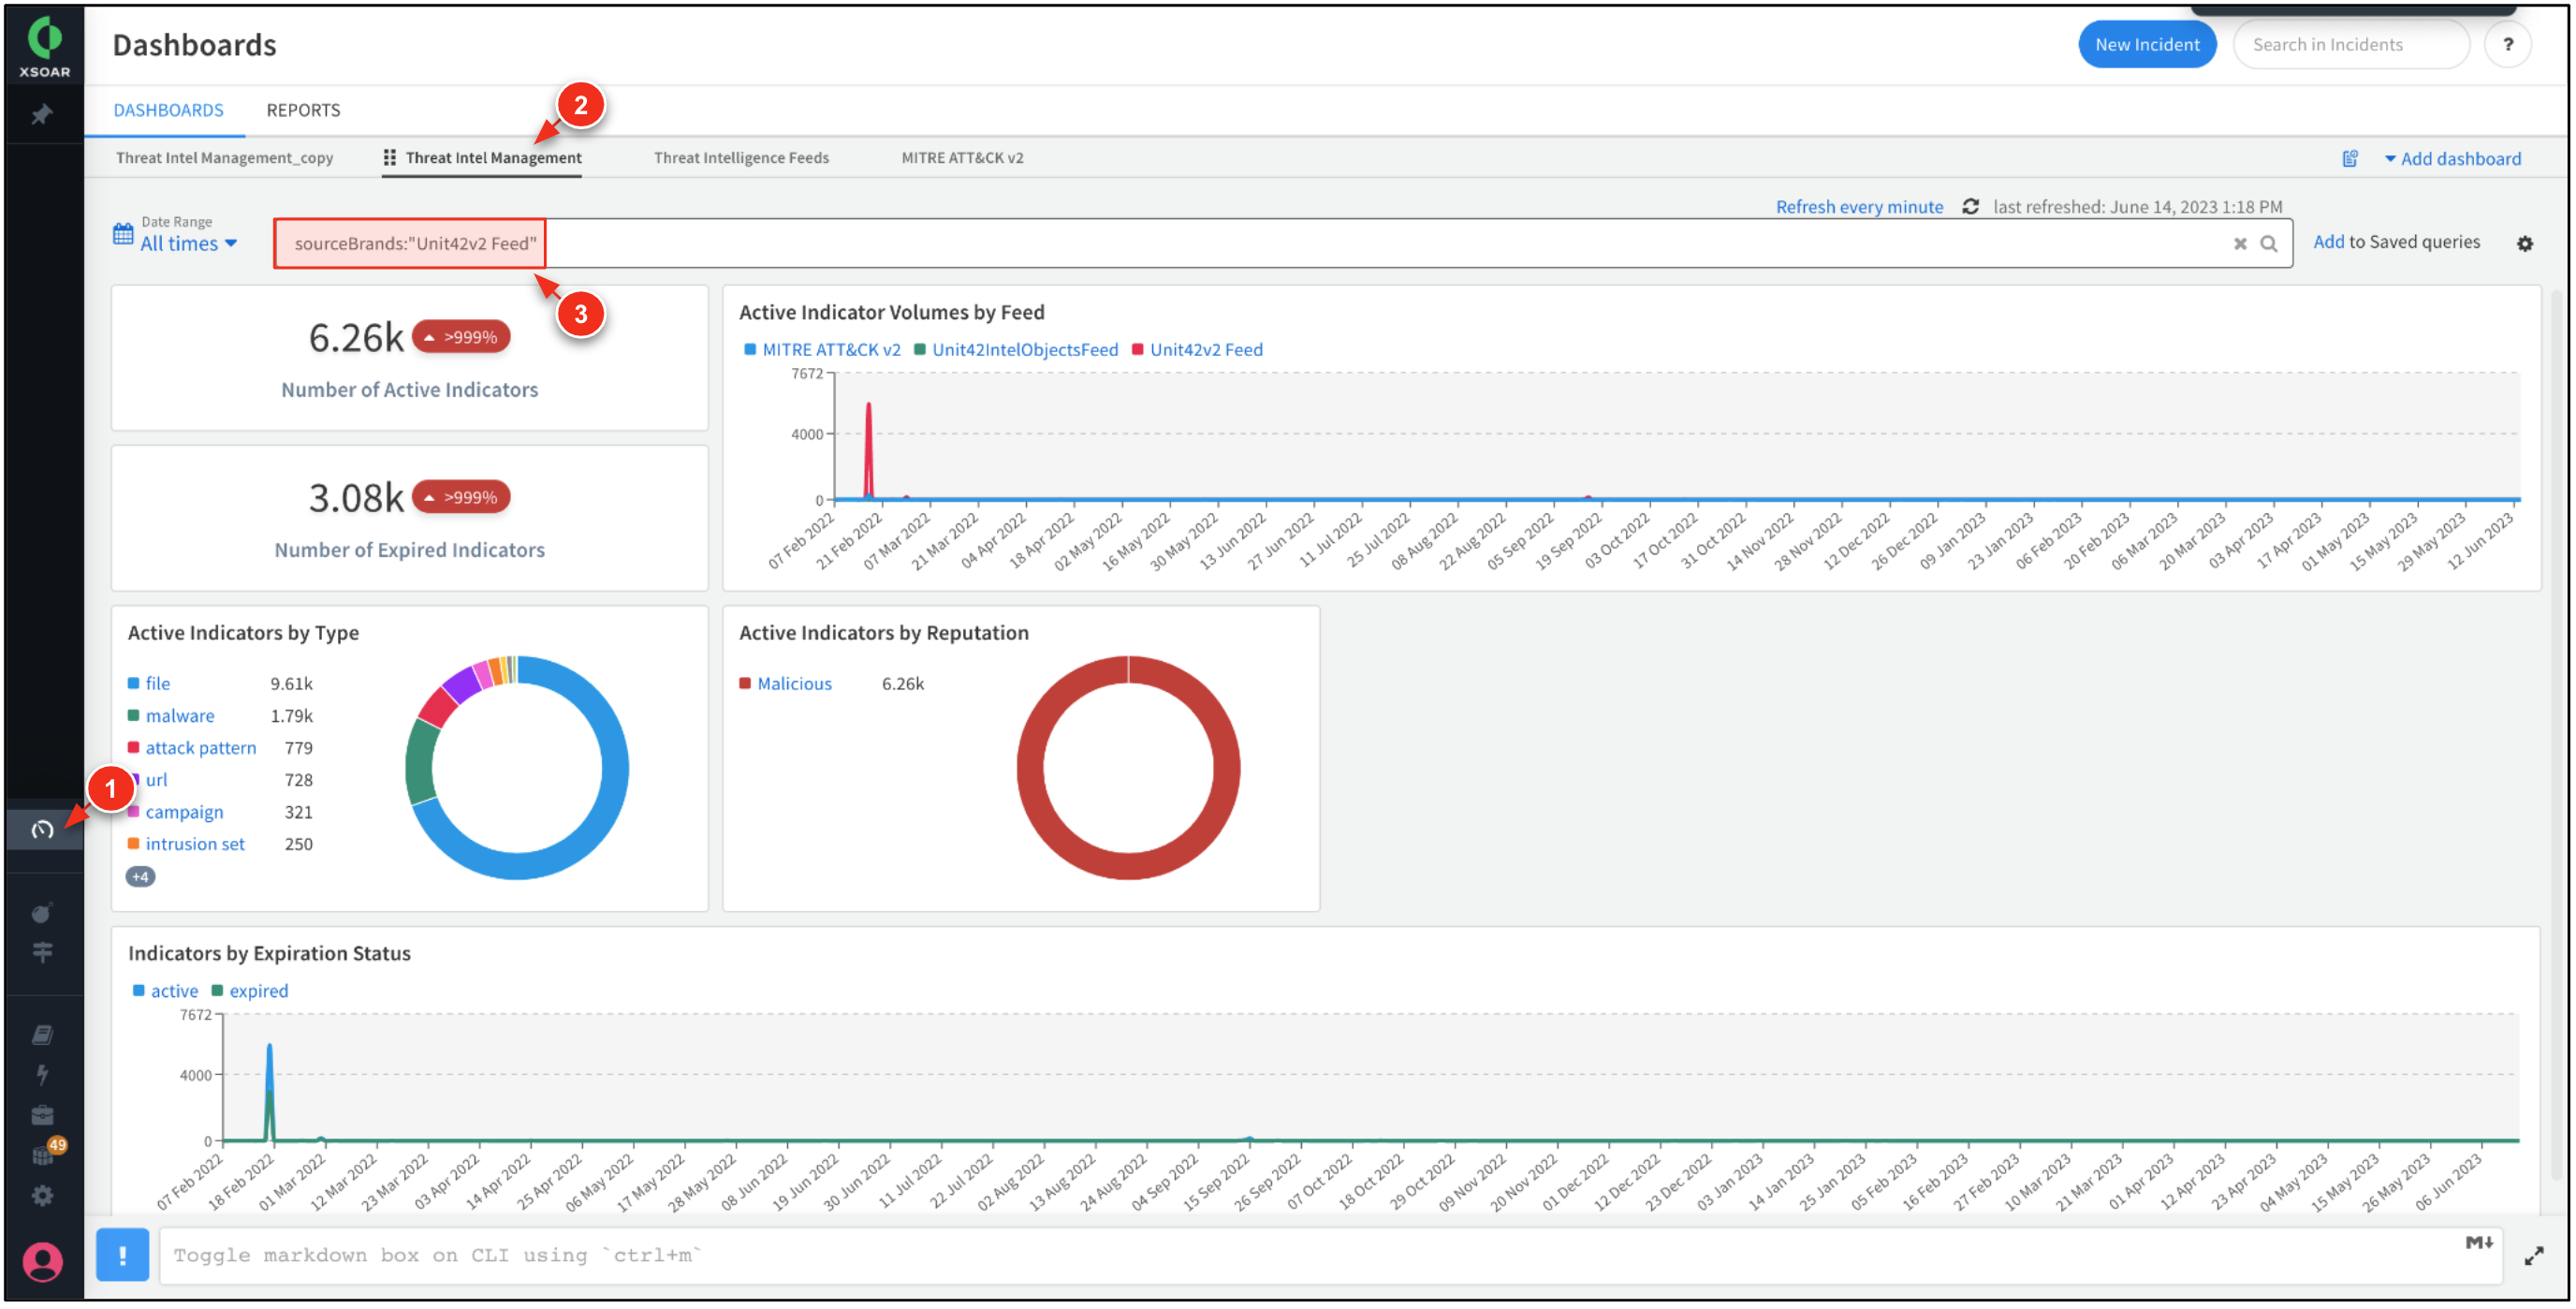Screen dimensions: 2576x1309
Task: Toggle the expired legend series
Action: point(250,991)
